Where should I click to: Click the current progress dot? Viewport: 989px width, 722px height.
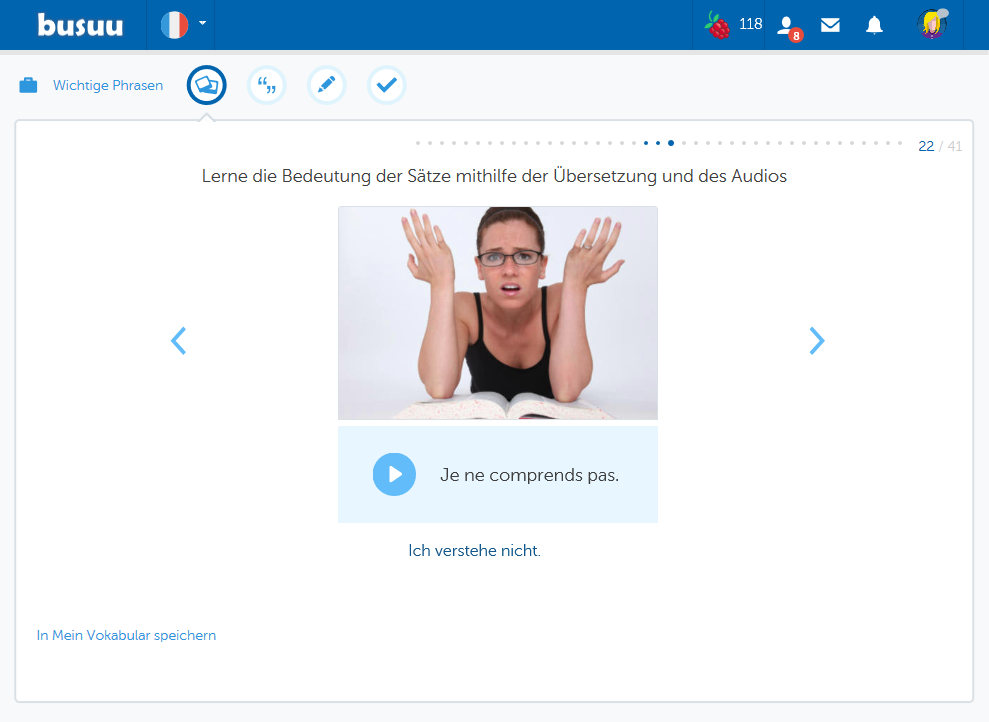tap(671, 143)
